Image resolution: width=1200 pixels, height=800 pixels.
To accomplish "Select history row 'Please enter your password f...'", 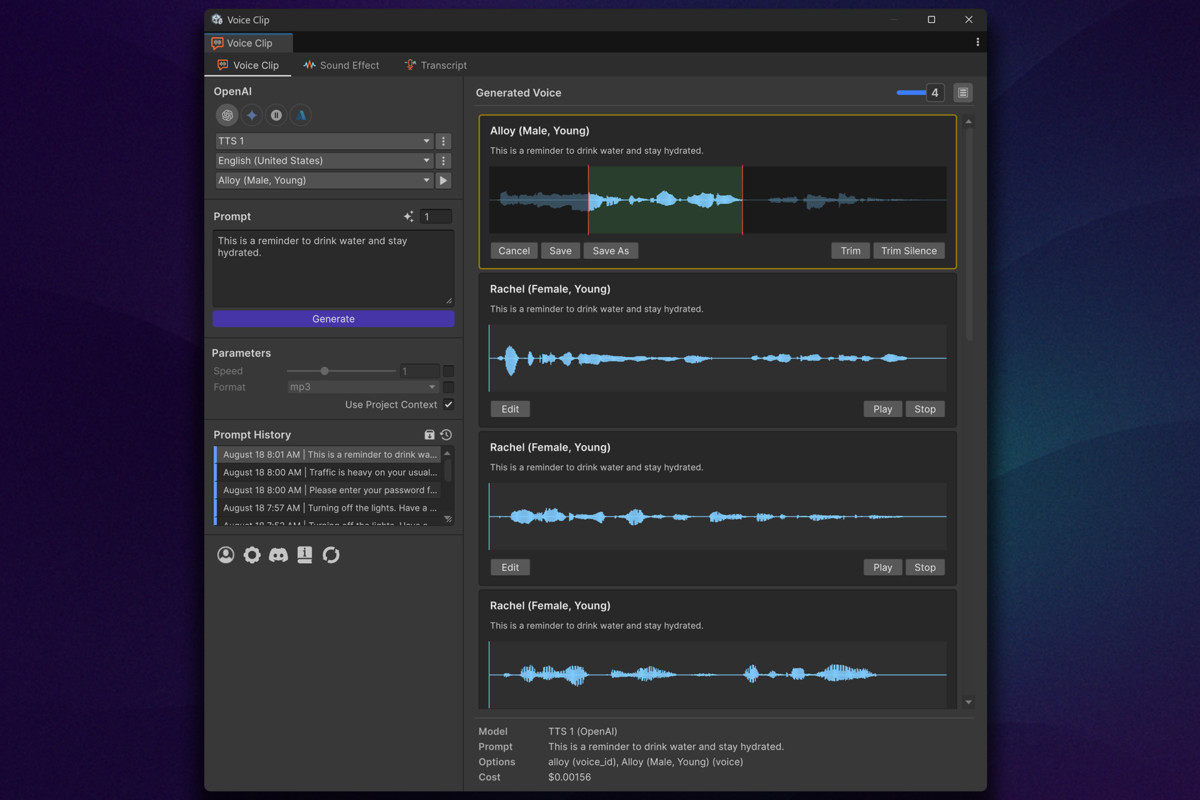I will [328, 490].
